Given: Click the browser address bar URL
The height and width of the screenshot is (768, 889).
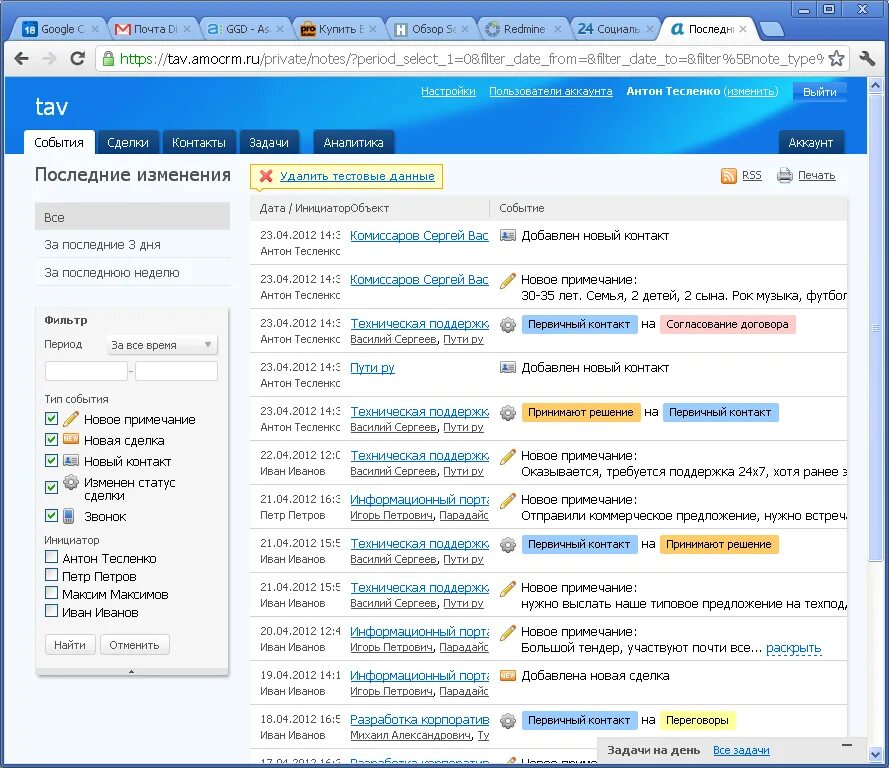Looking at the screenshot, I should pyautogui.click(x=471, y=58).
